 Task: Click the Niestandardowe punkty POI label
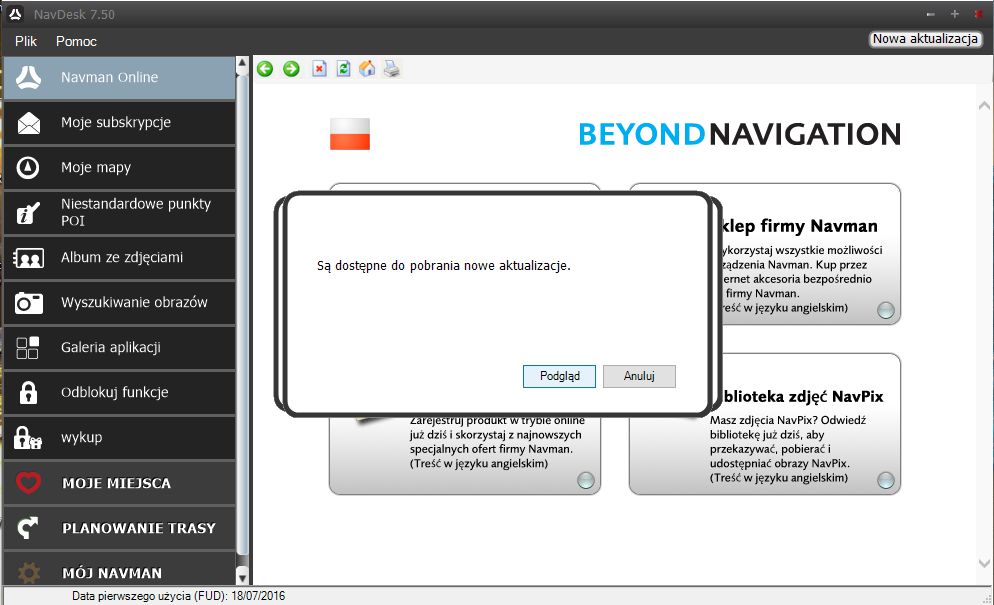coord(136,212)
